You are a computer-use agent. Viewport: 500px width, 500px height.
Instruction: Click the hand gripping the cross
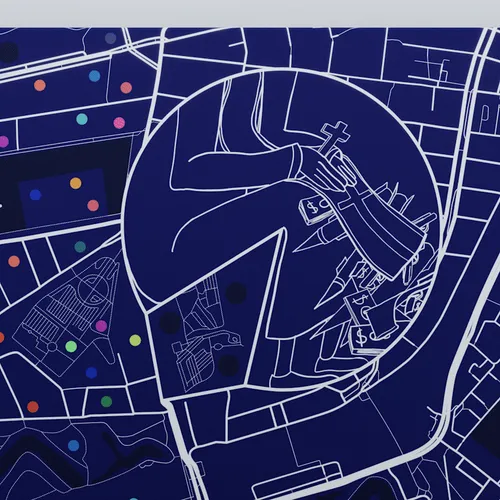tap(332, 171)
